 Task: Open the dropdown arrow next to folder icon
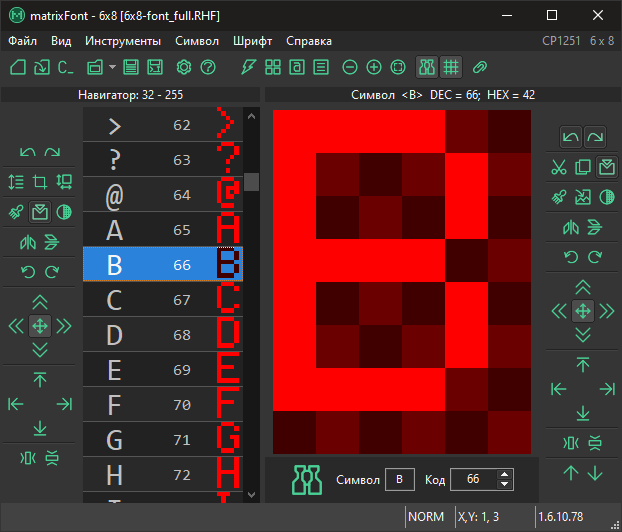point(112,67)
